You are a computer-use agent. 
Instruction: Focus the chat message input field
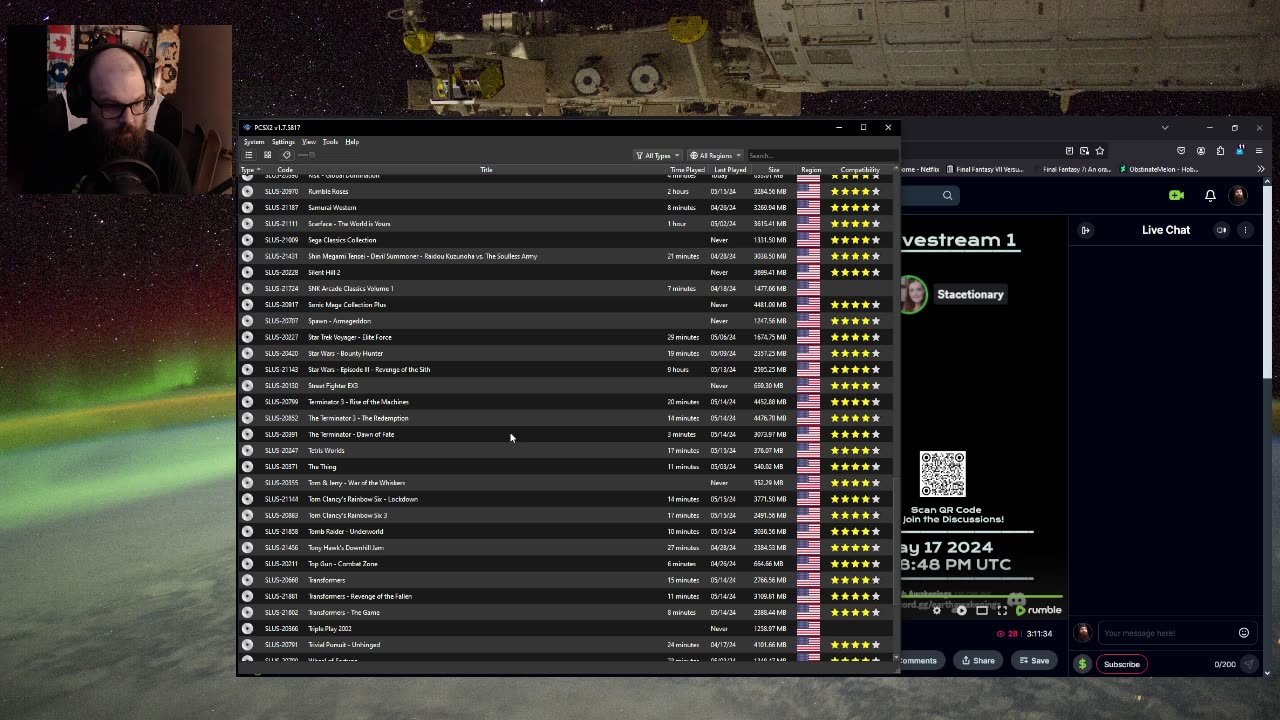pos(1166,633)
